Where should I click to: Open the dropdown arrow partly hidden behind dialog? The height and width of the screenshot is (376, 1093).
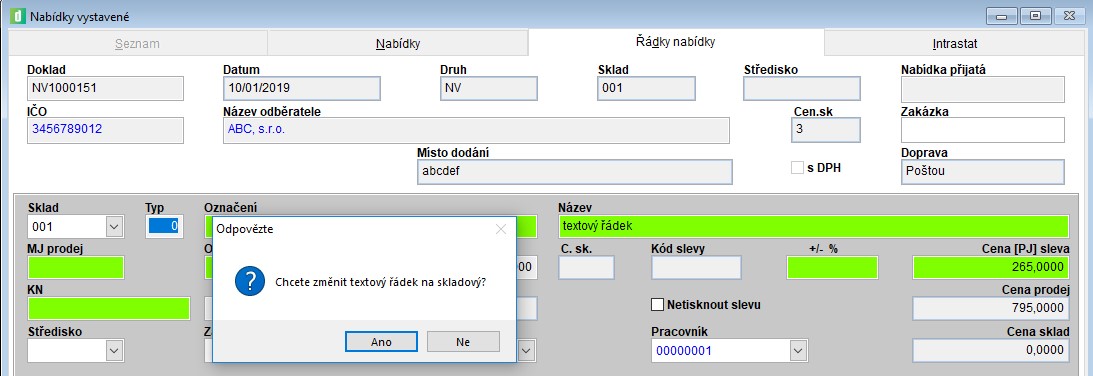pos(527,351)
